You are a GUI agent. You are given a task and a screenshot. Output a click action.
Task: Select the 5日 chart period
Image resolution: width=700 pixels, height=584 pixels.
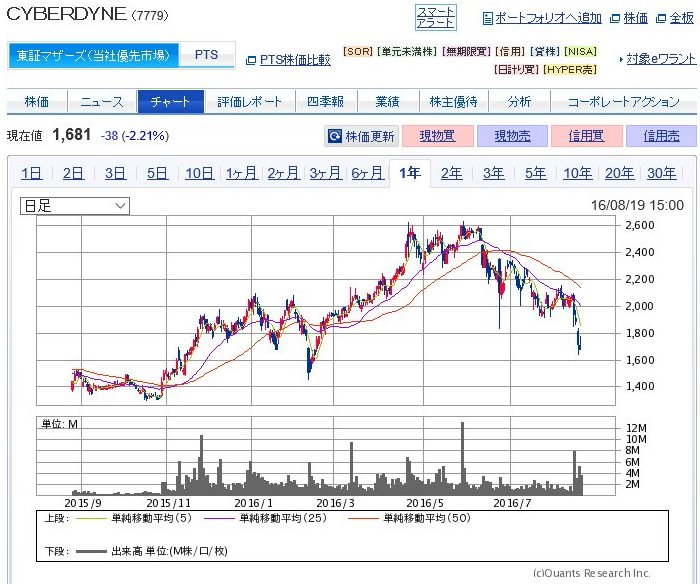point(158,173)
